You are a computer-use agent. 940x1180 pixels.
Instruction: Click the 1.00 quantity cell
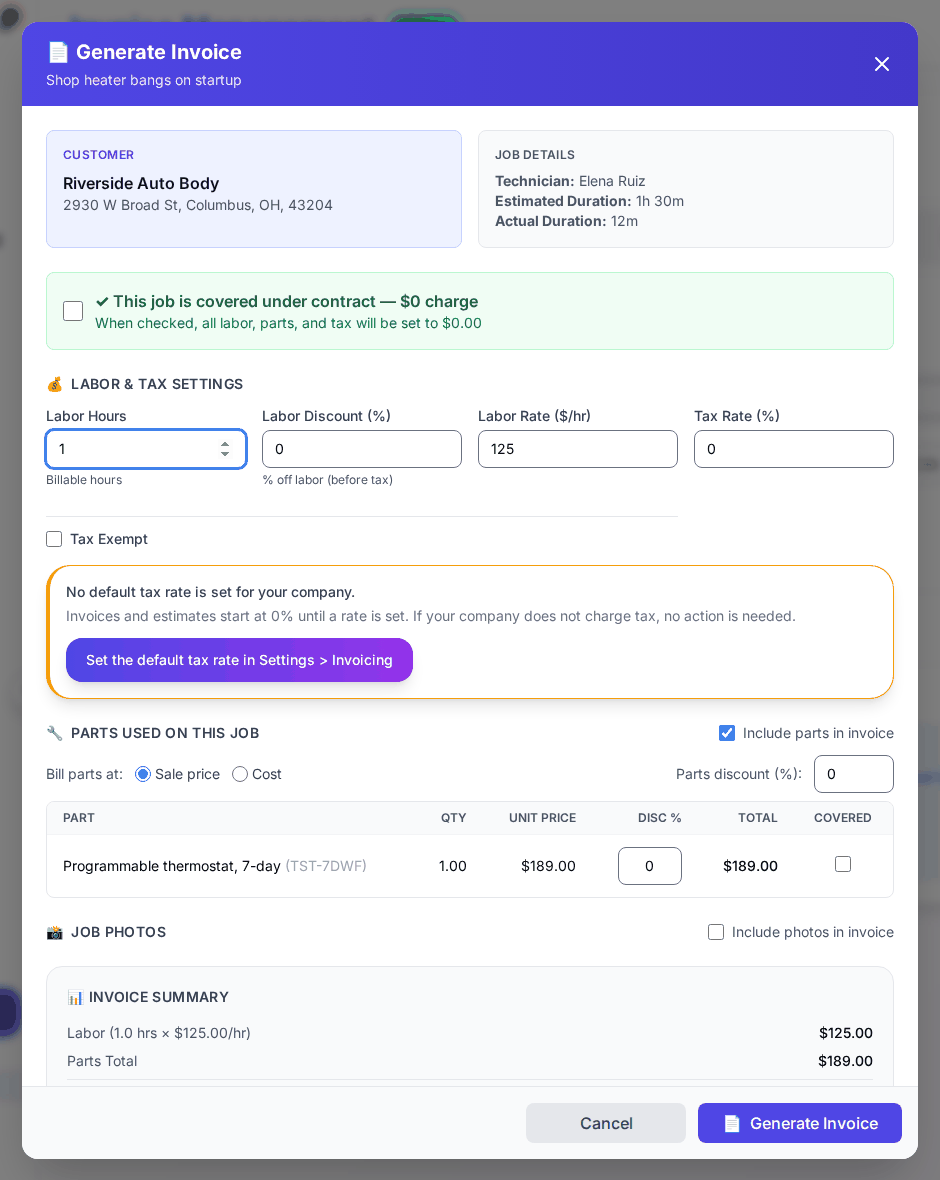(x=453, y=866)
